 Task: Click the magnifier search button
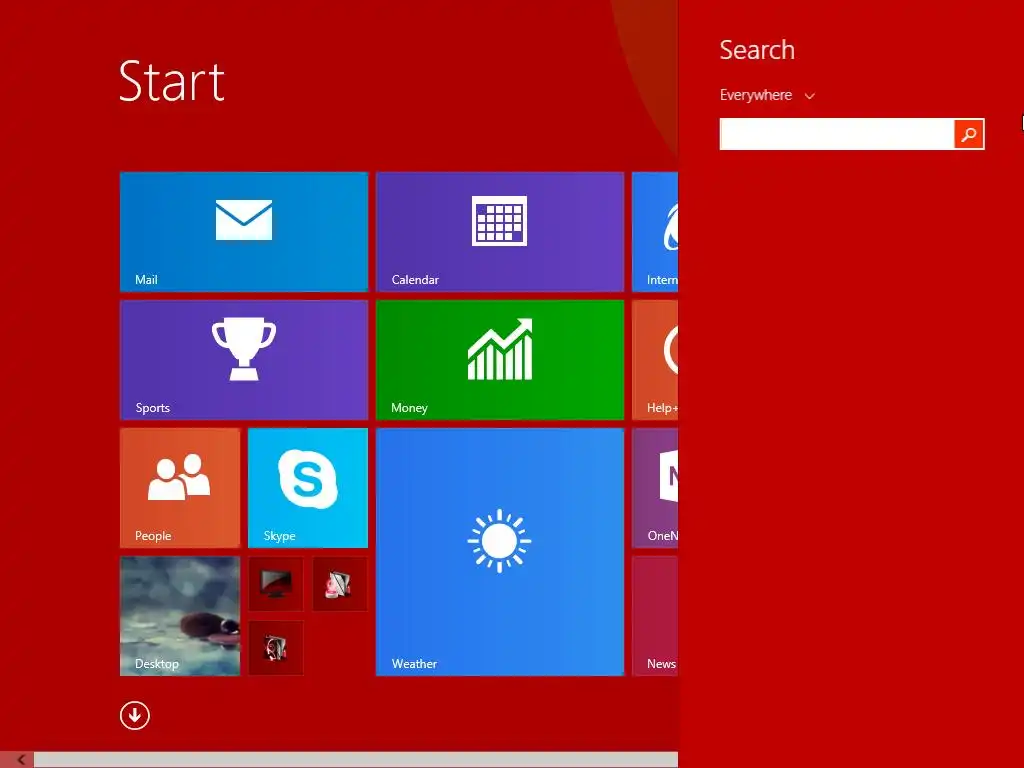(x=969, y=134)
